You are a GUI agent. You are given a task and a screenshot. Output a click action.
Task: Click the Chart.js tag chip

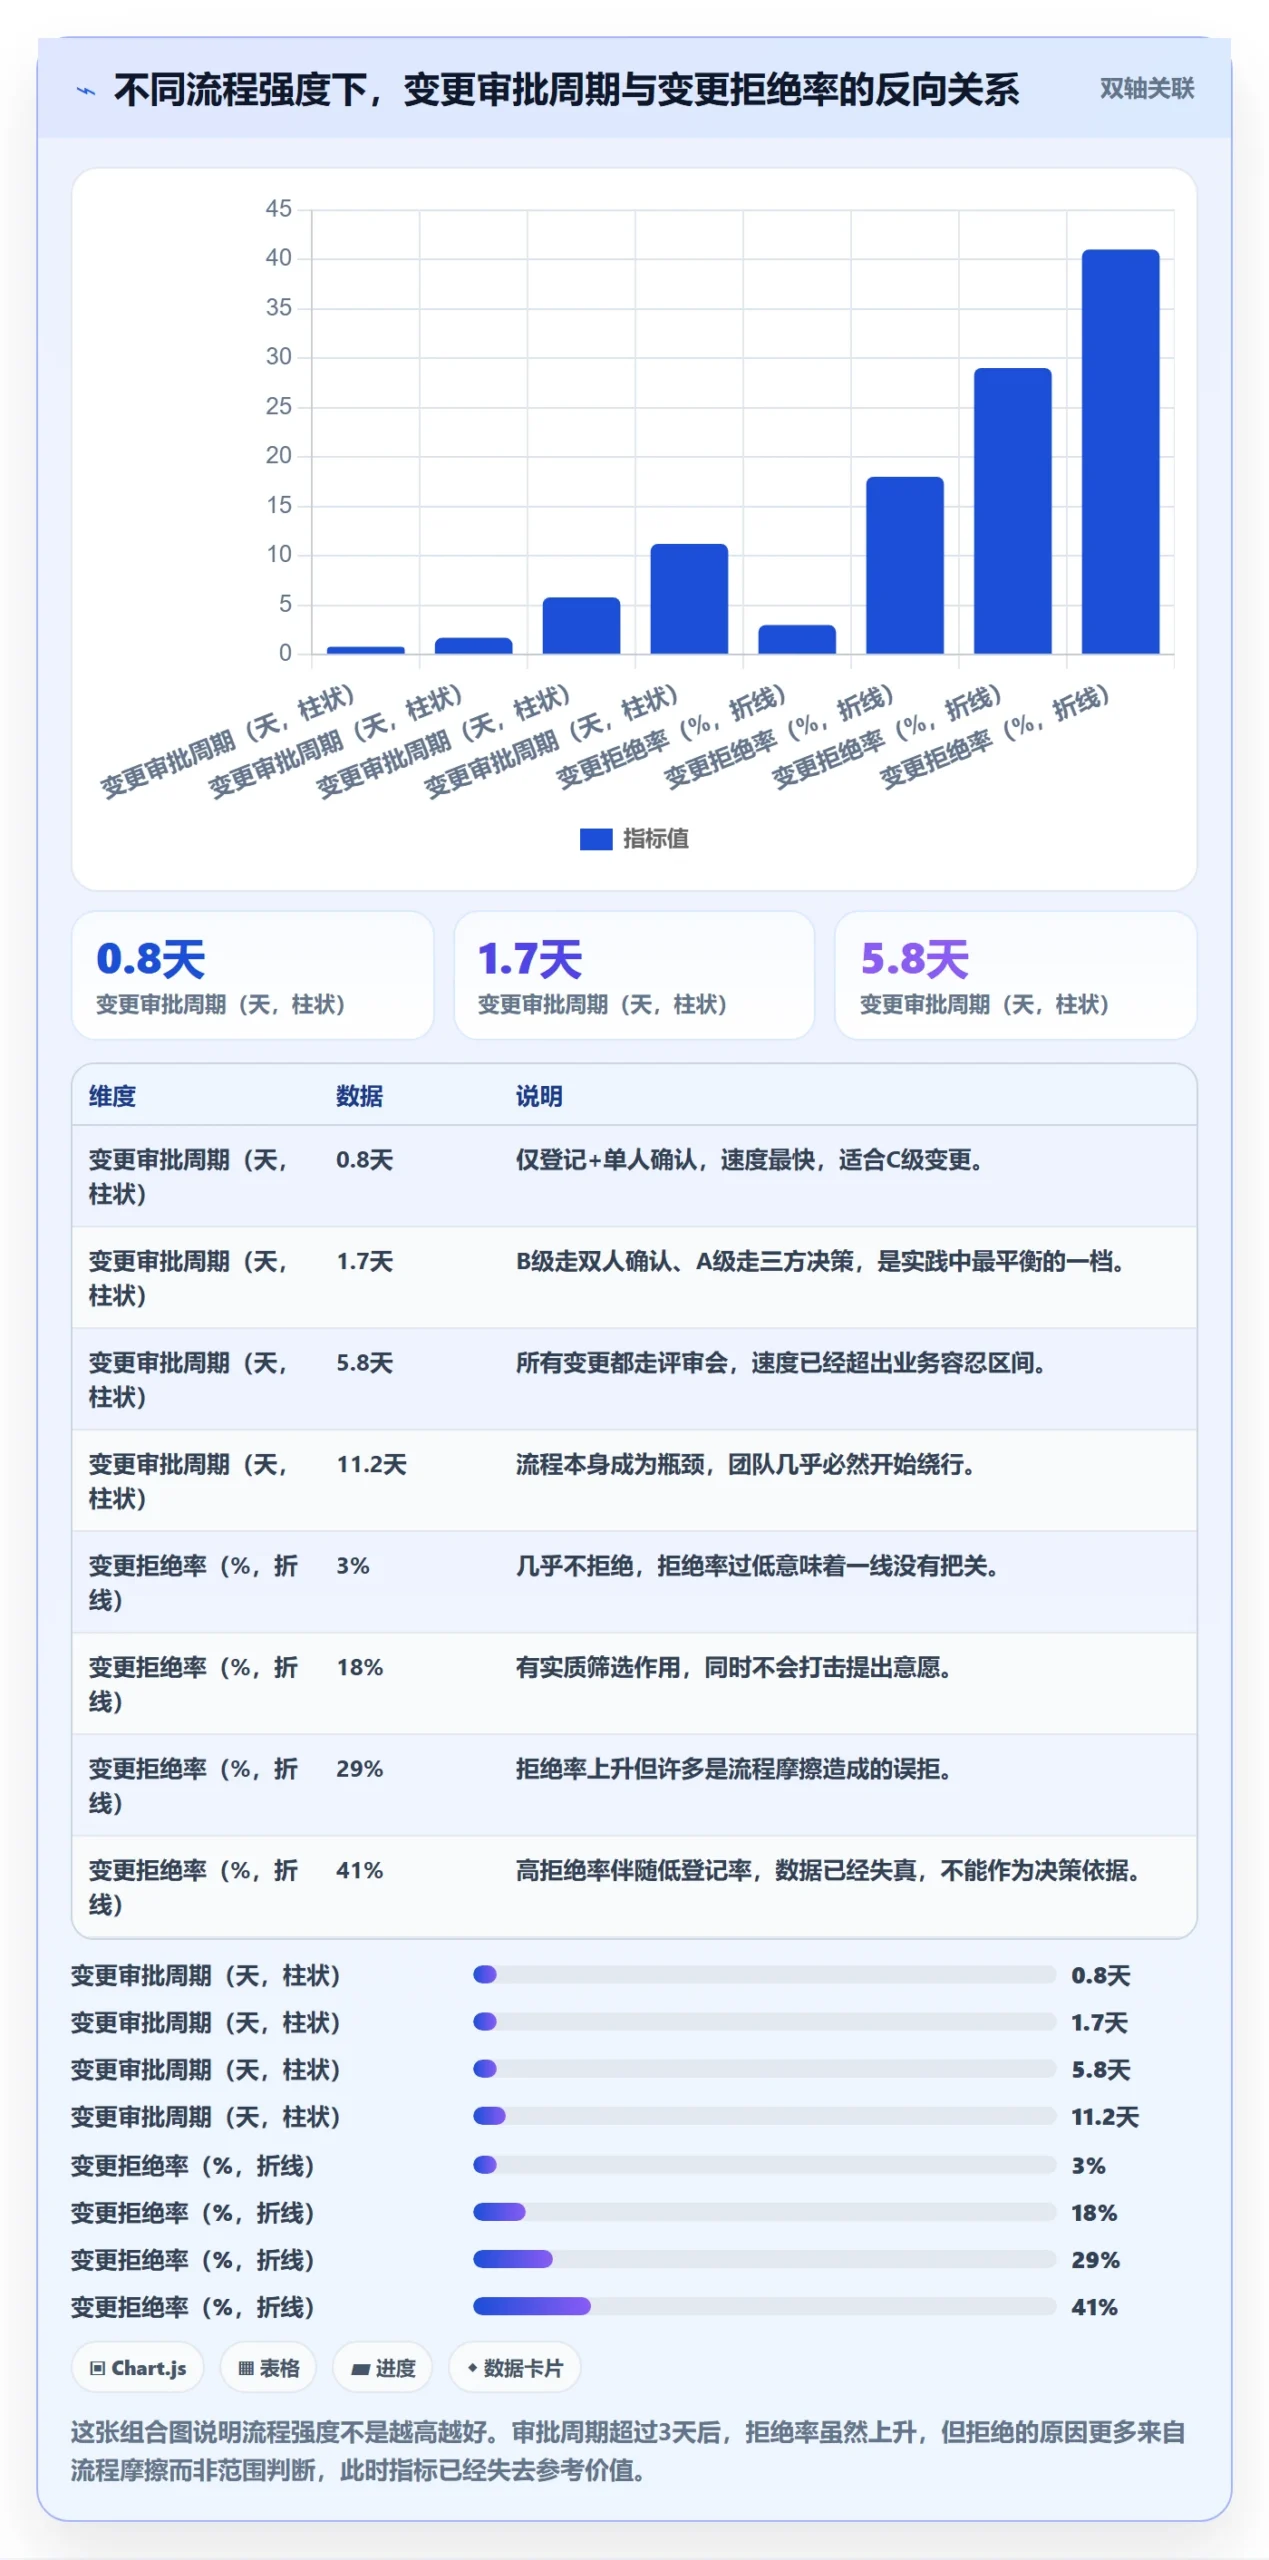[138, 2367]
